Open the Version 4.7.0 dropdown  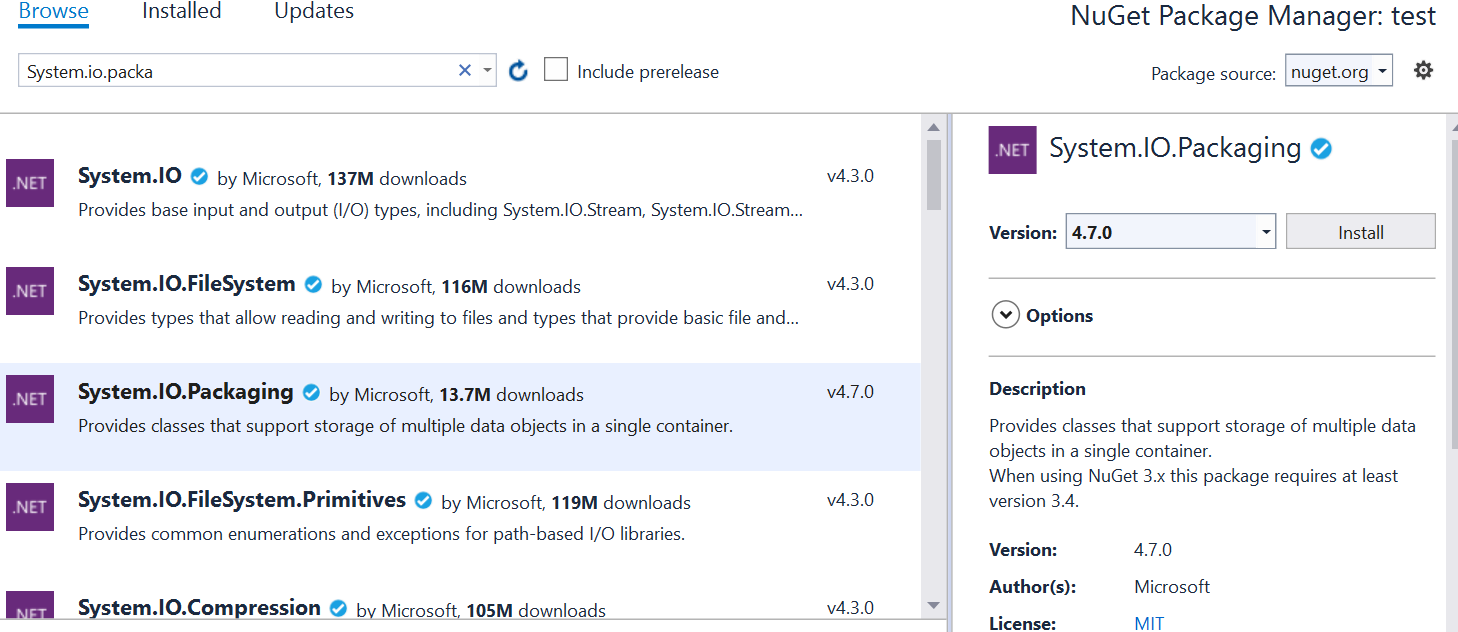coord(1266,232)
